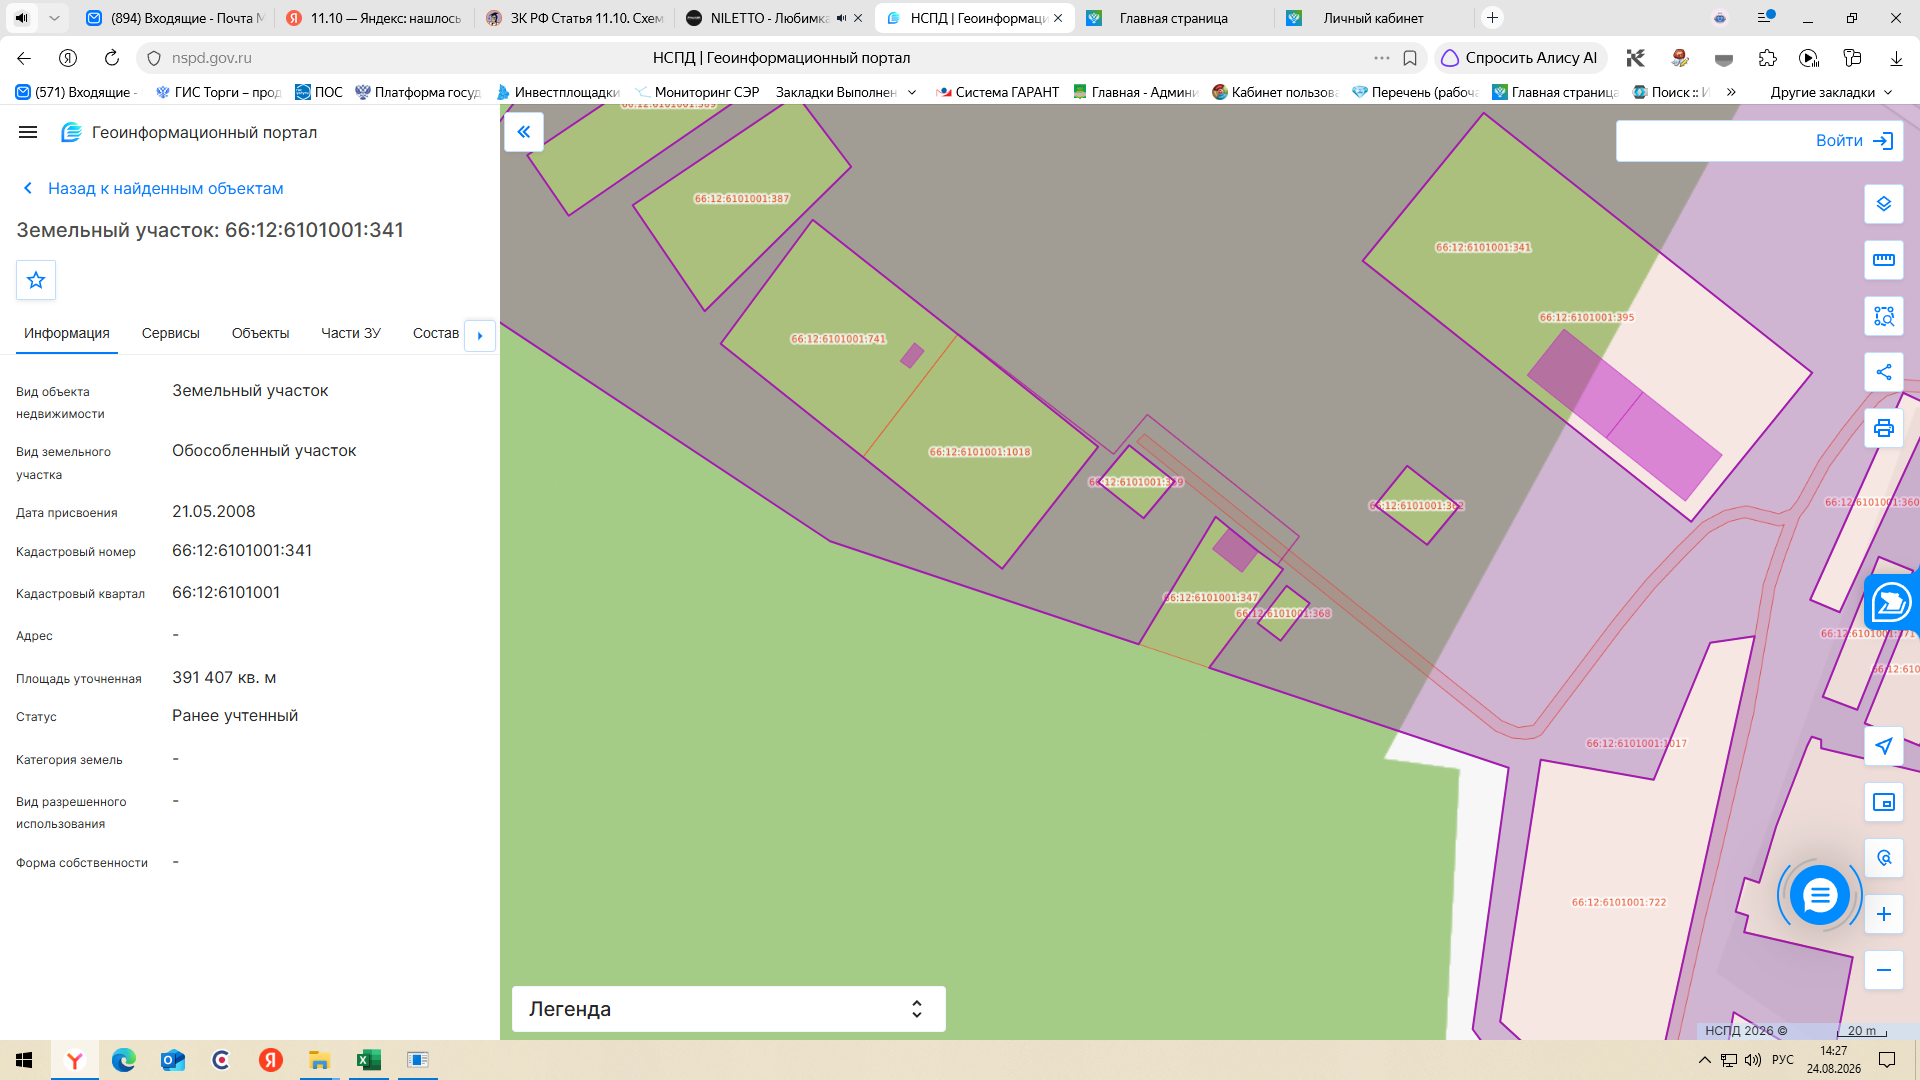Image resolution: width=1920 pixels, height=1080 pixels.
Task: Zoom in with the plus button
Action: 1883,914
